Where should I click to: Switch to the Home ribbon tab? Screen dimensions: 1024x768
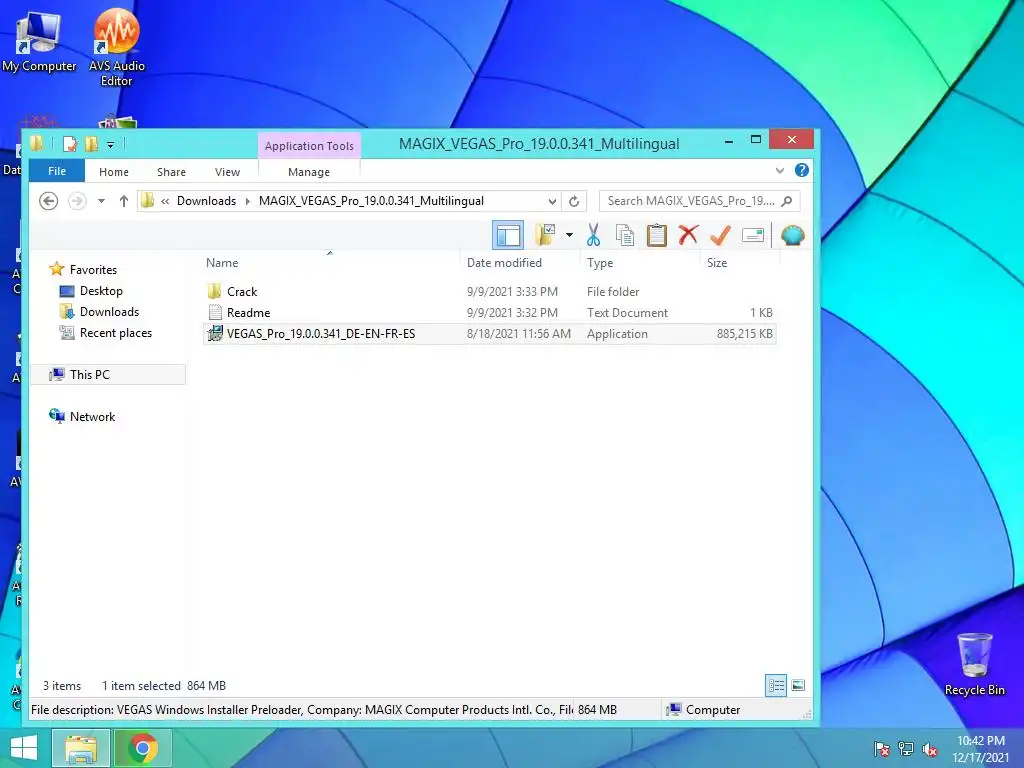(114, 172)
